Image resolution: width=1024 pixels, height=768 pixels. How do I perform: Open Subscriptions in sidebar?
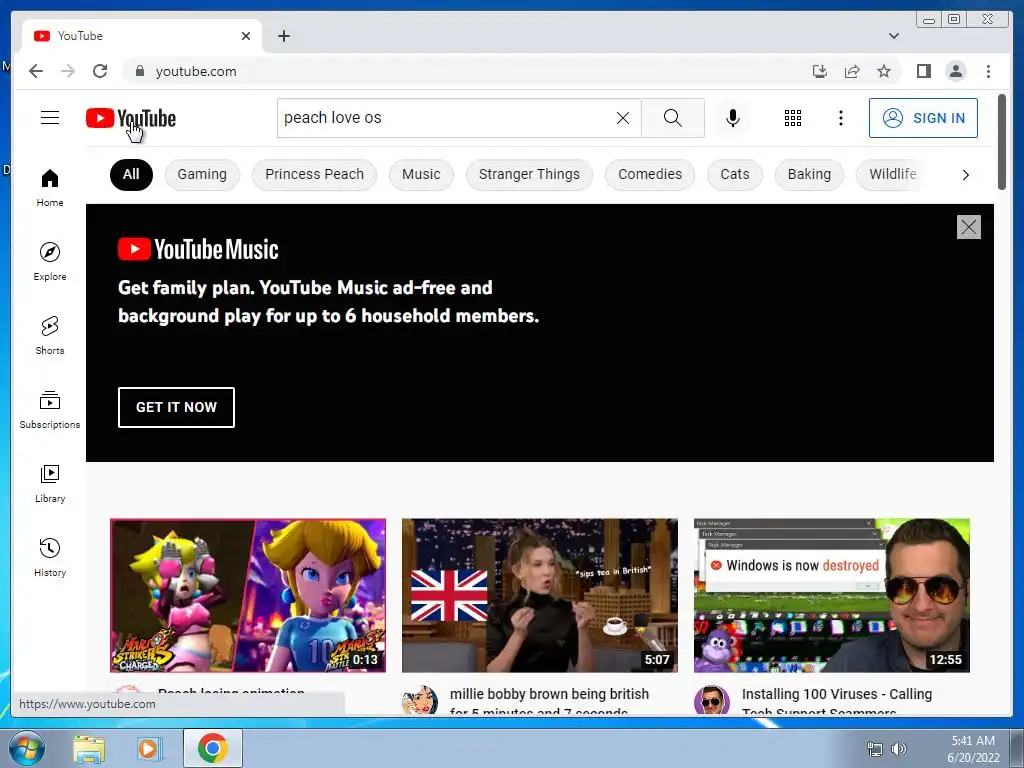click(50, 409)
